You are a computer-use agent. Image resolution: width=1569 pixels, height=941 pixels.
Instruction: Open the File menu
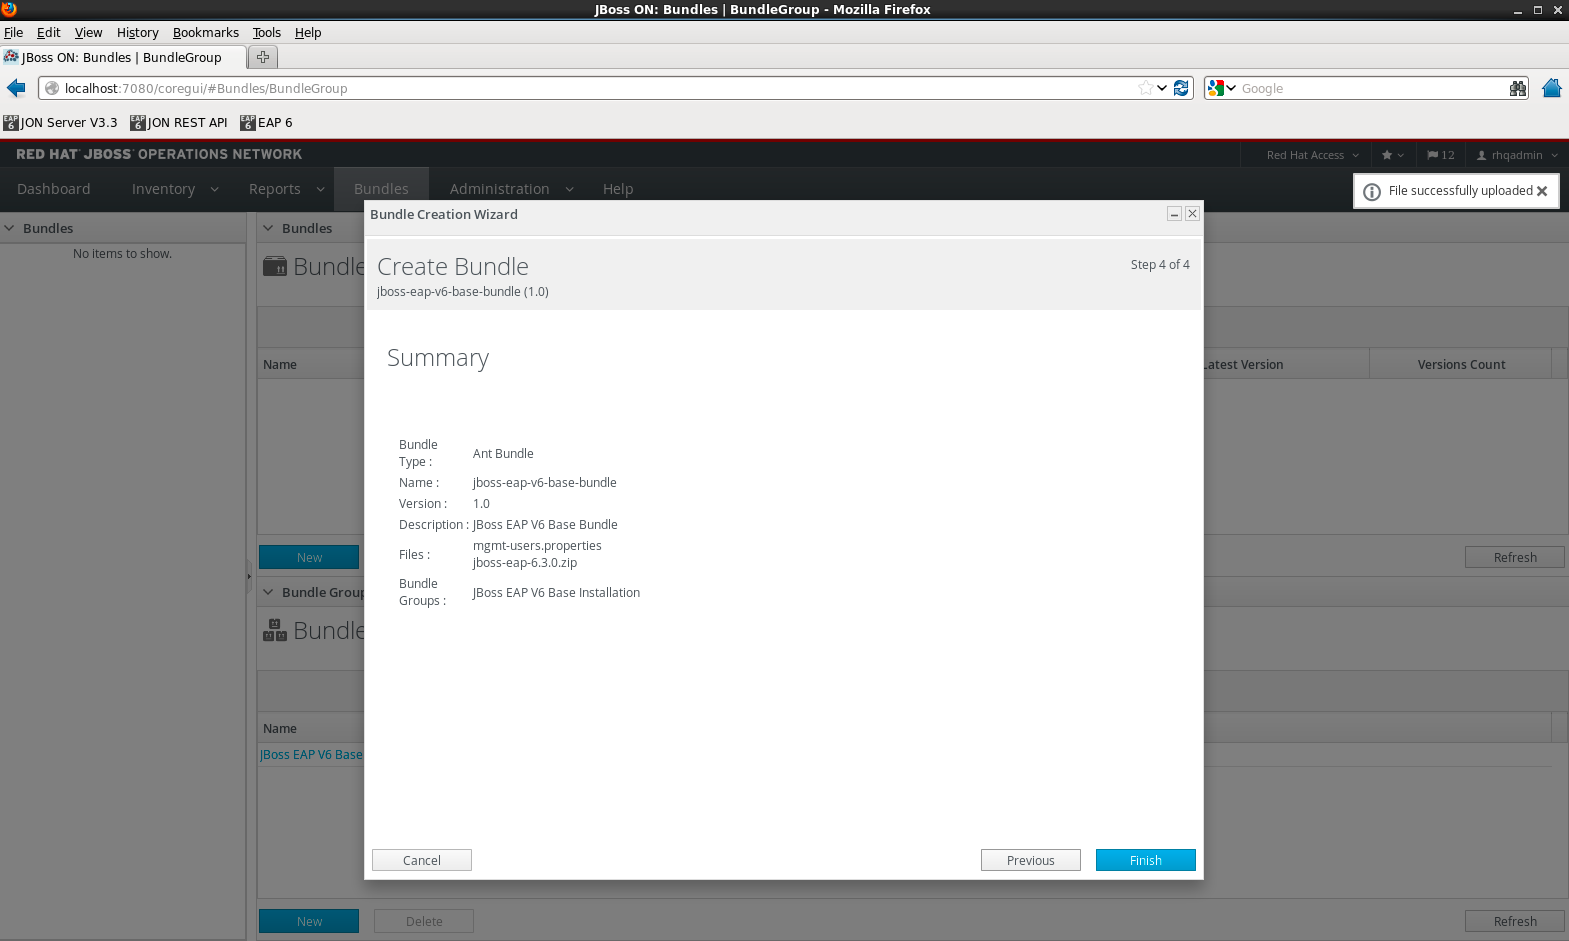13,32
